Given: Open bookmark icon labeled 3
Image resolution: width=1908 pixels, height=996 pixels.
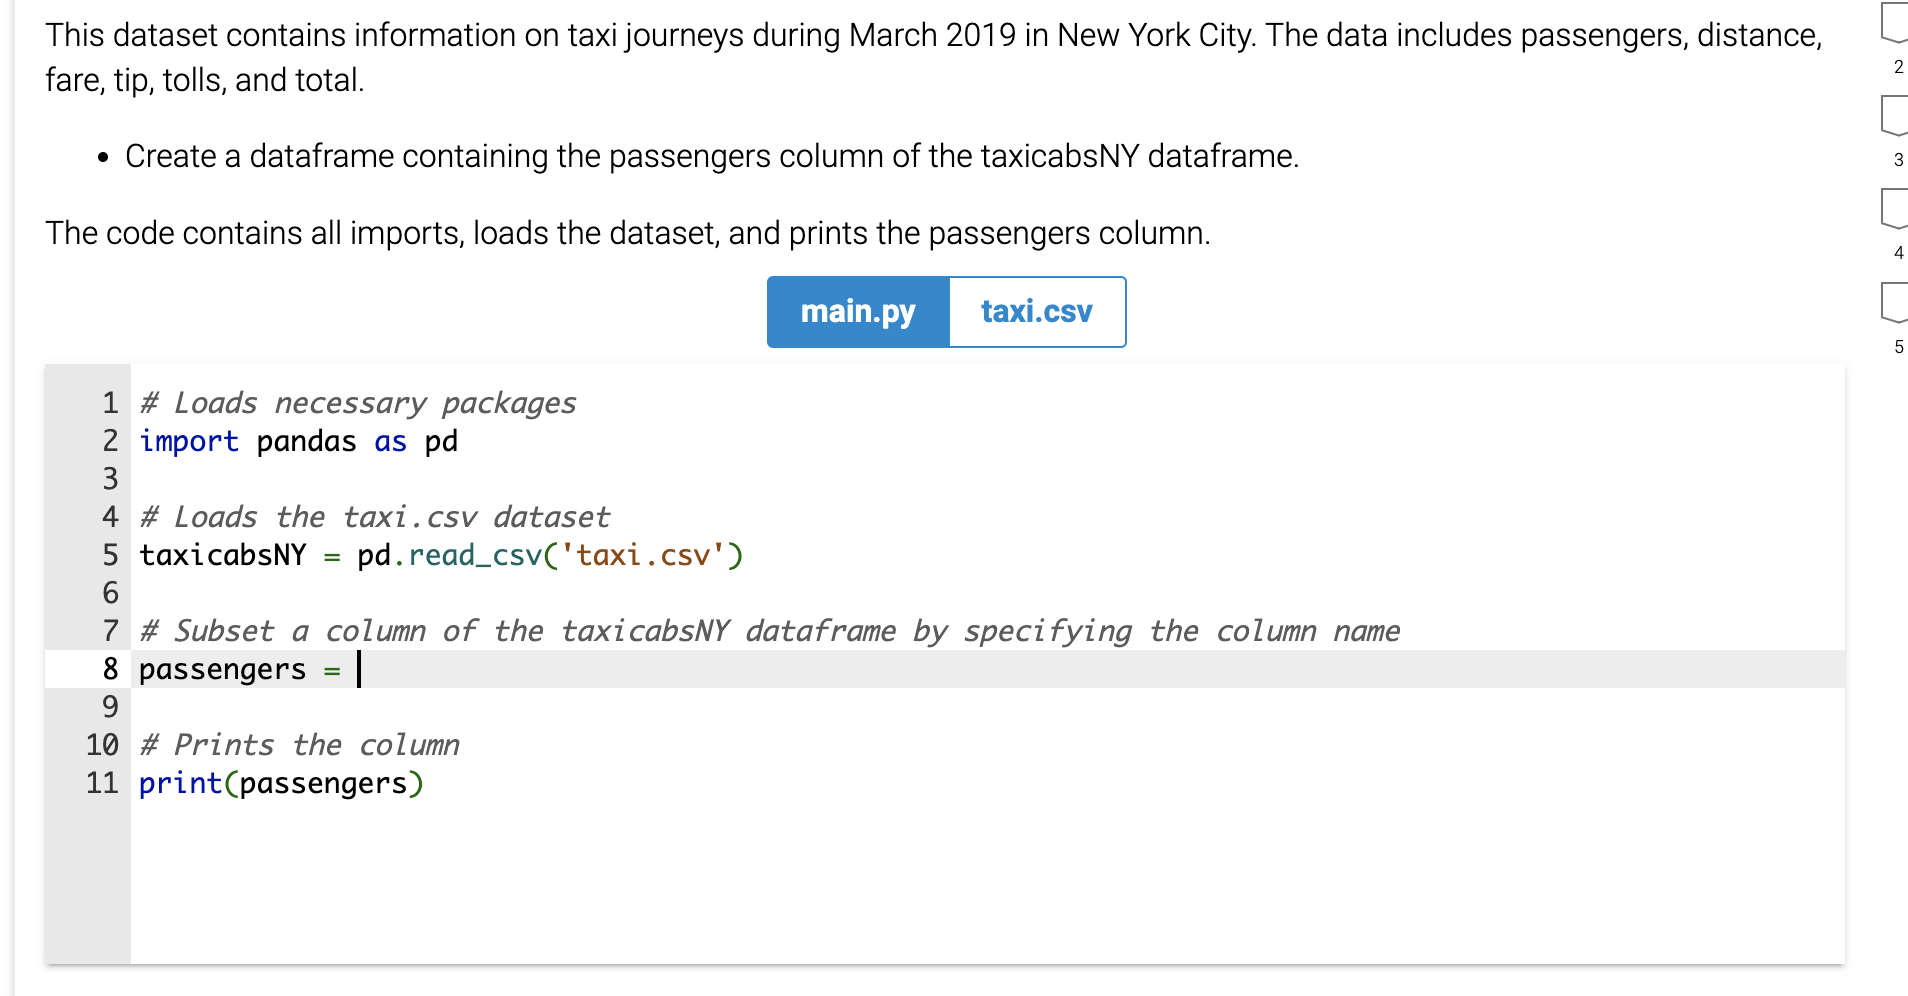Looking at the screenshot, I should click(x=1895, y=113).
